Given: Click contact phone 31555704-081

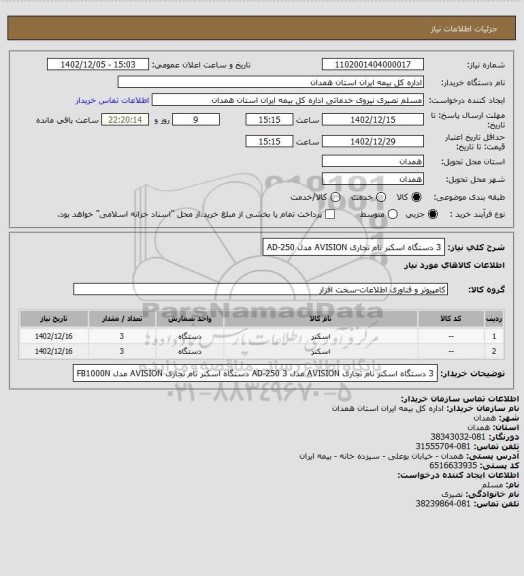Looking at the screenshot, I should (x=443, y=446).
